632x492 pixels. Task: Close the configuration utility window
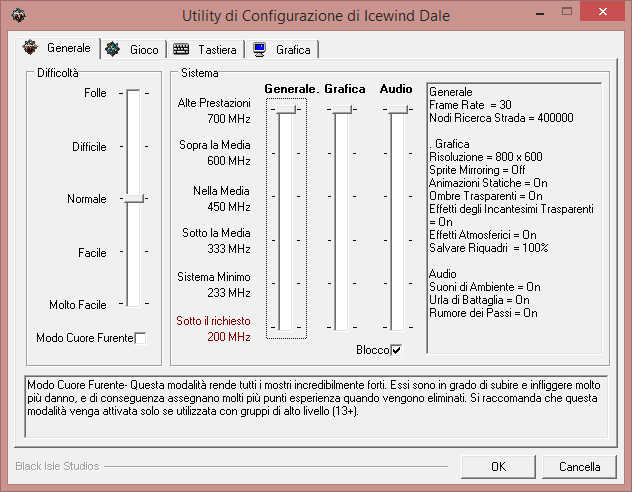point(603,11)
